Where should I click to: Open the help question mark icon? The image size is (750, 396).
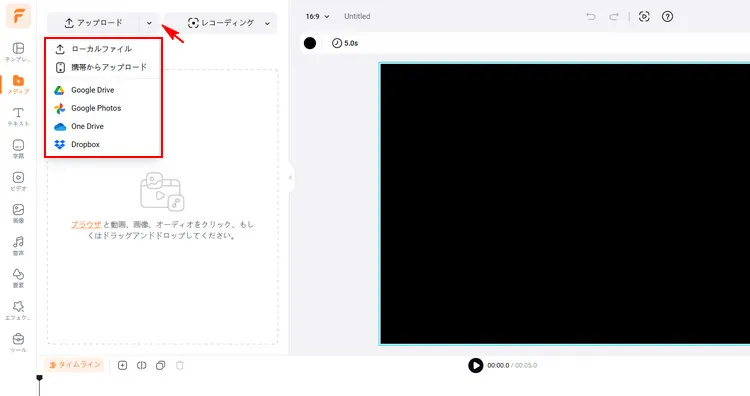click(x=667, y=17)
